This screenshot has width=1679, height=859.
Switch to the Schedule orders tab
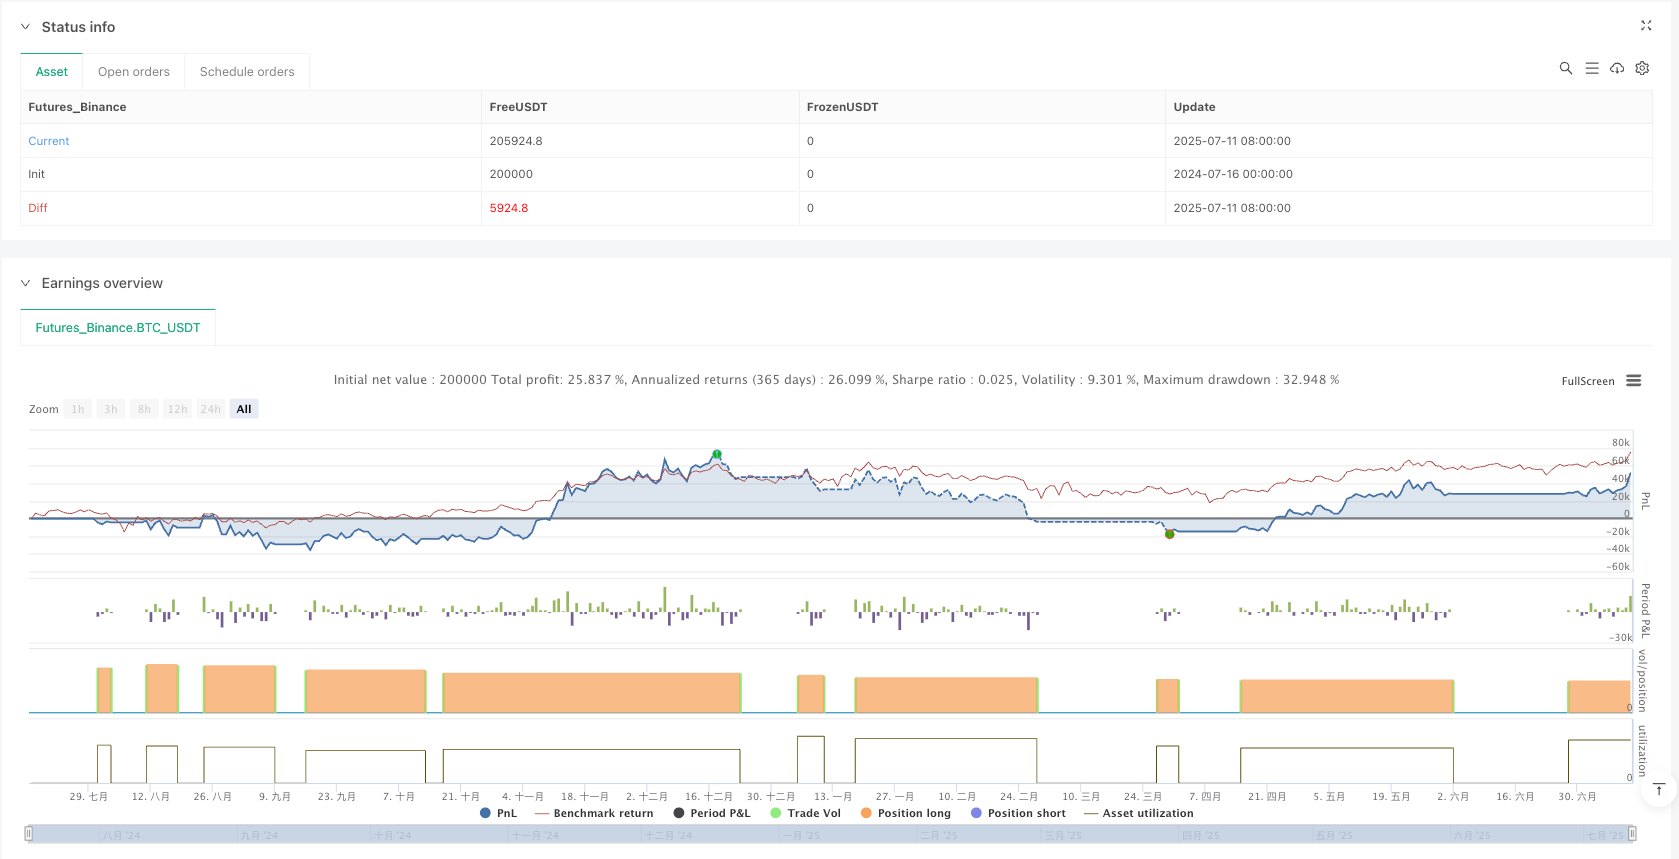coord(247,72)
